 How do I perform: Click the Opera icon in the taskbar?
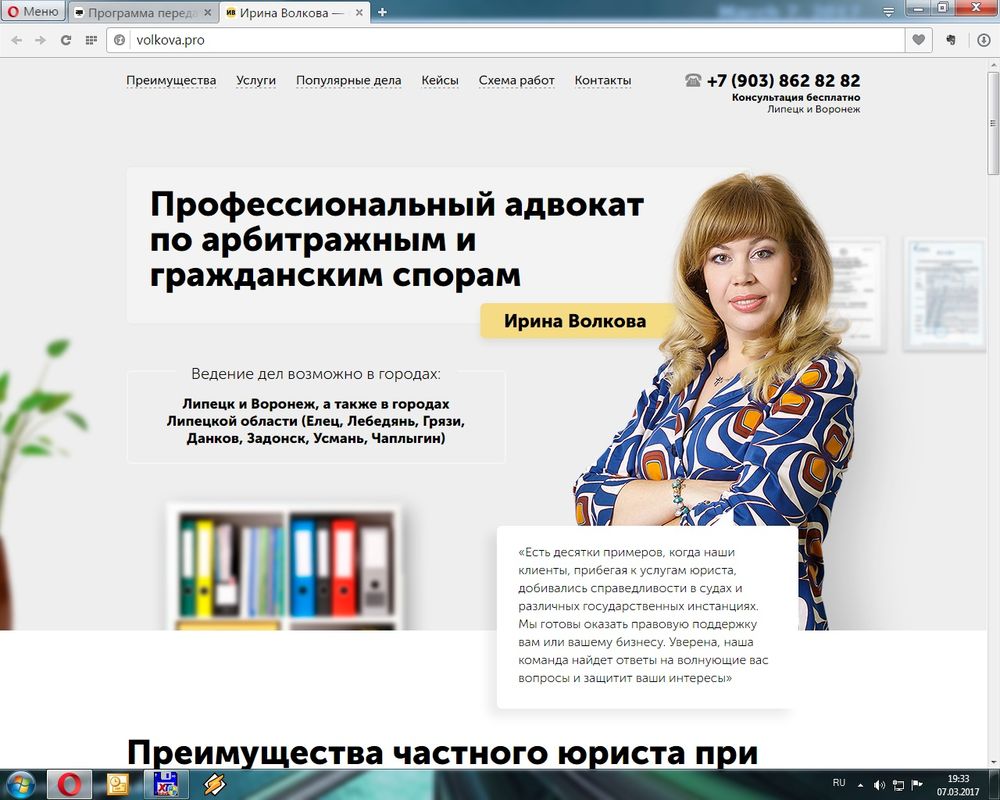click(x=69, y=784)
